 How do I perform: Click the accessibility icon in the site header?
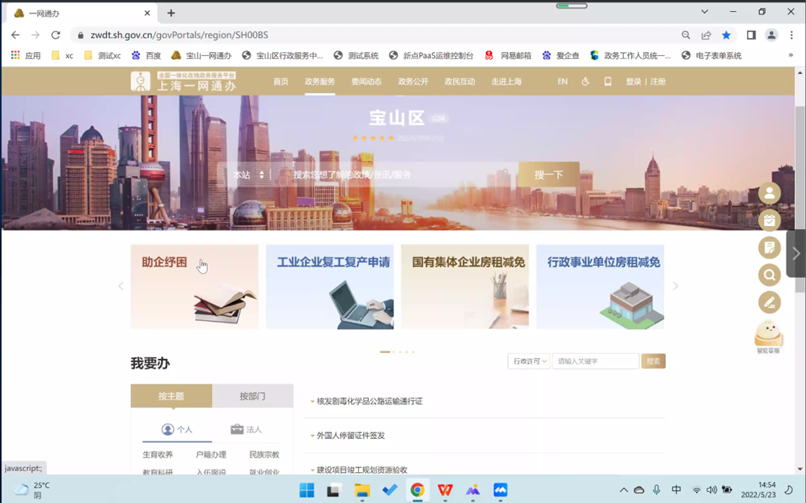(585, 82)
